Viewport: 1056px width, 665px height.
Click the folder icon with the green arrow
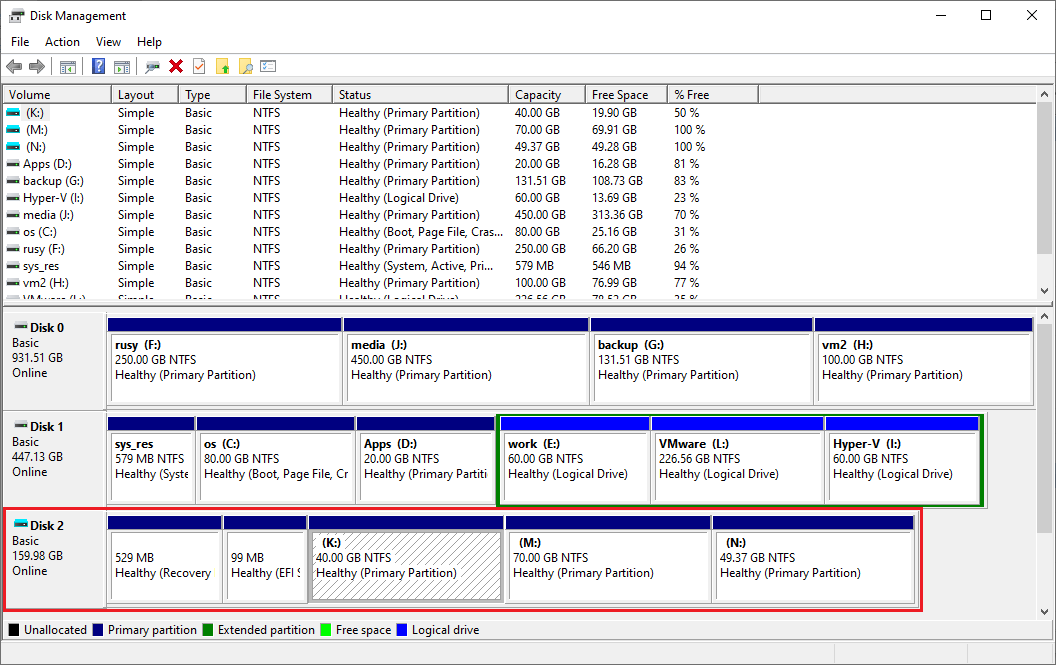[x=222, y=67]
